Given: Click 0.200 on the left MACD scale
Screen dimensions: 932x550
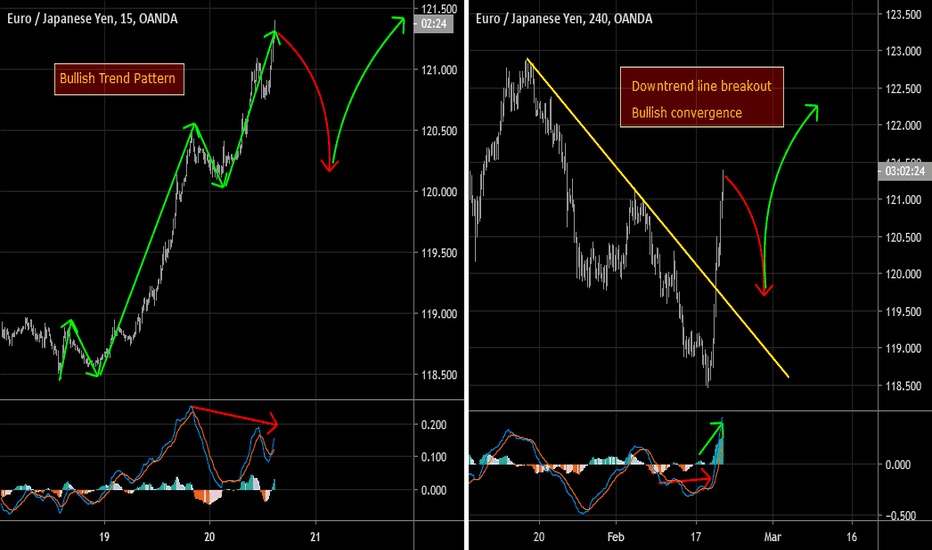Looking at the screenshot, I should (x=434, y=425).
